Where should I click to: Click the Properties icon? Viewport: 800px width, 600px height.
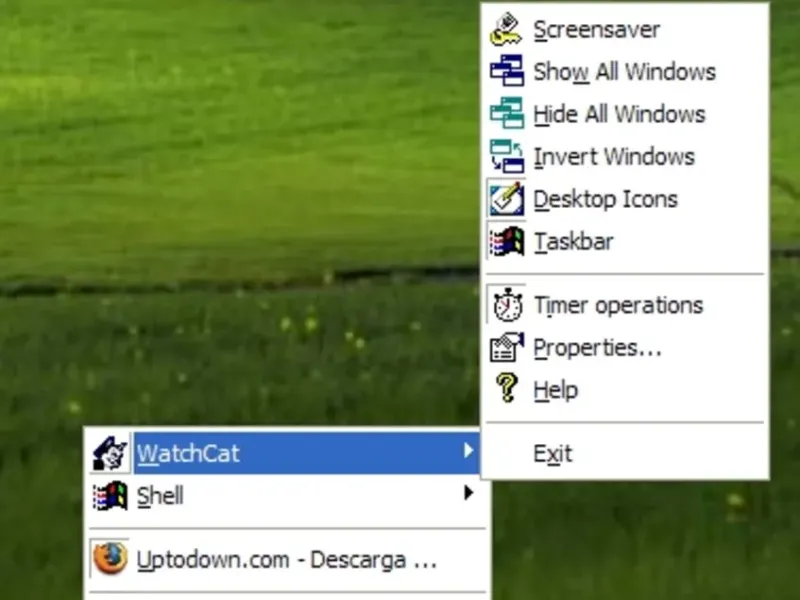pos(507,347)
